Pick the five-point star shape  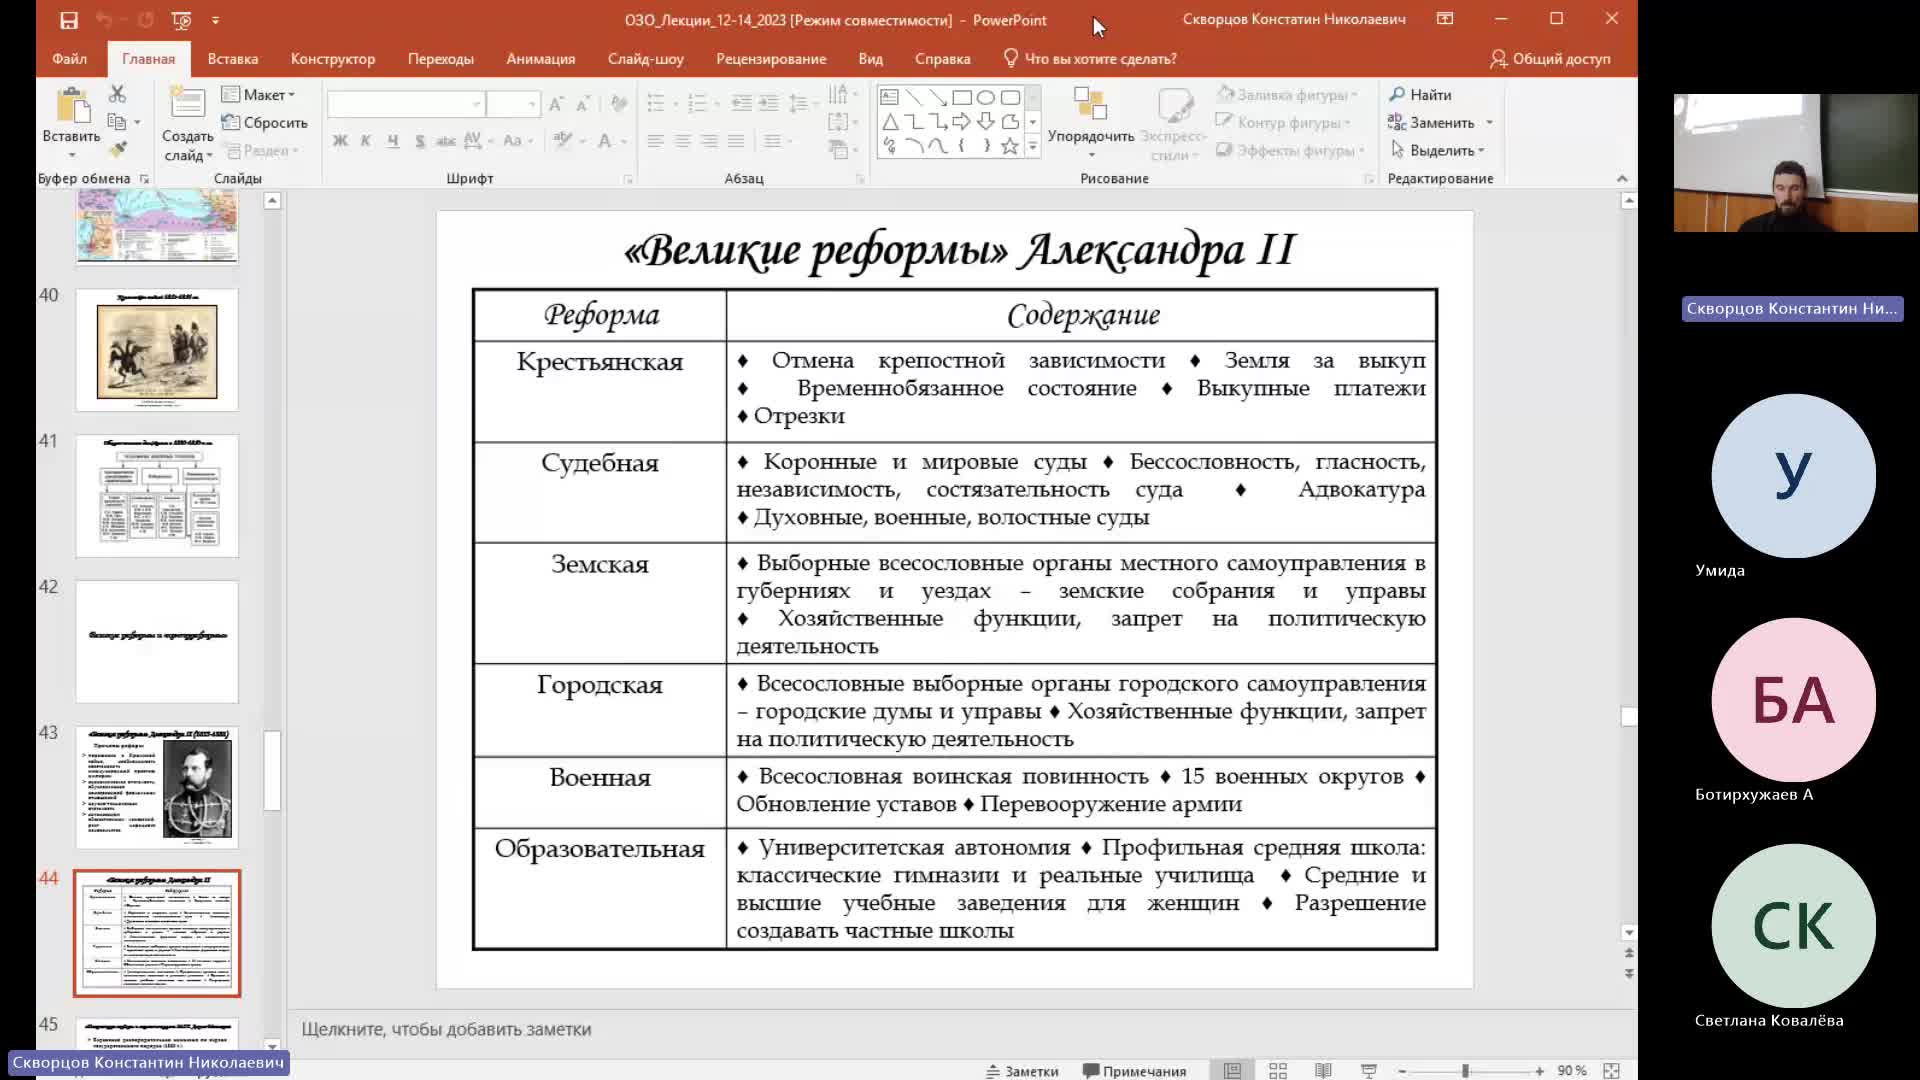point(1010,146)
